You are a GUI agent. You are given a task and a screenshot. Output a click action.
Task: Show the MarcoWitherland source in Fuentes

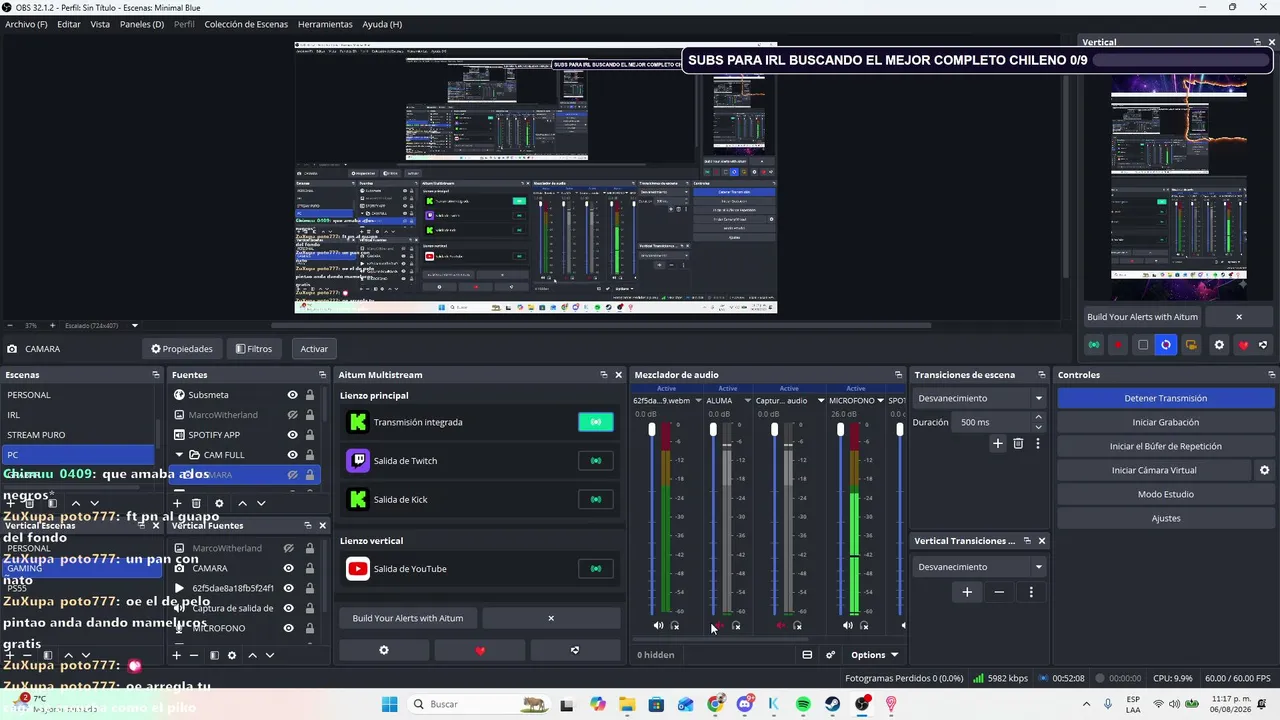pos(292,415)
